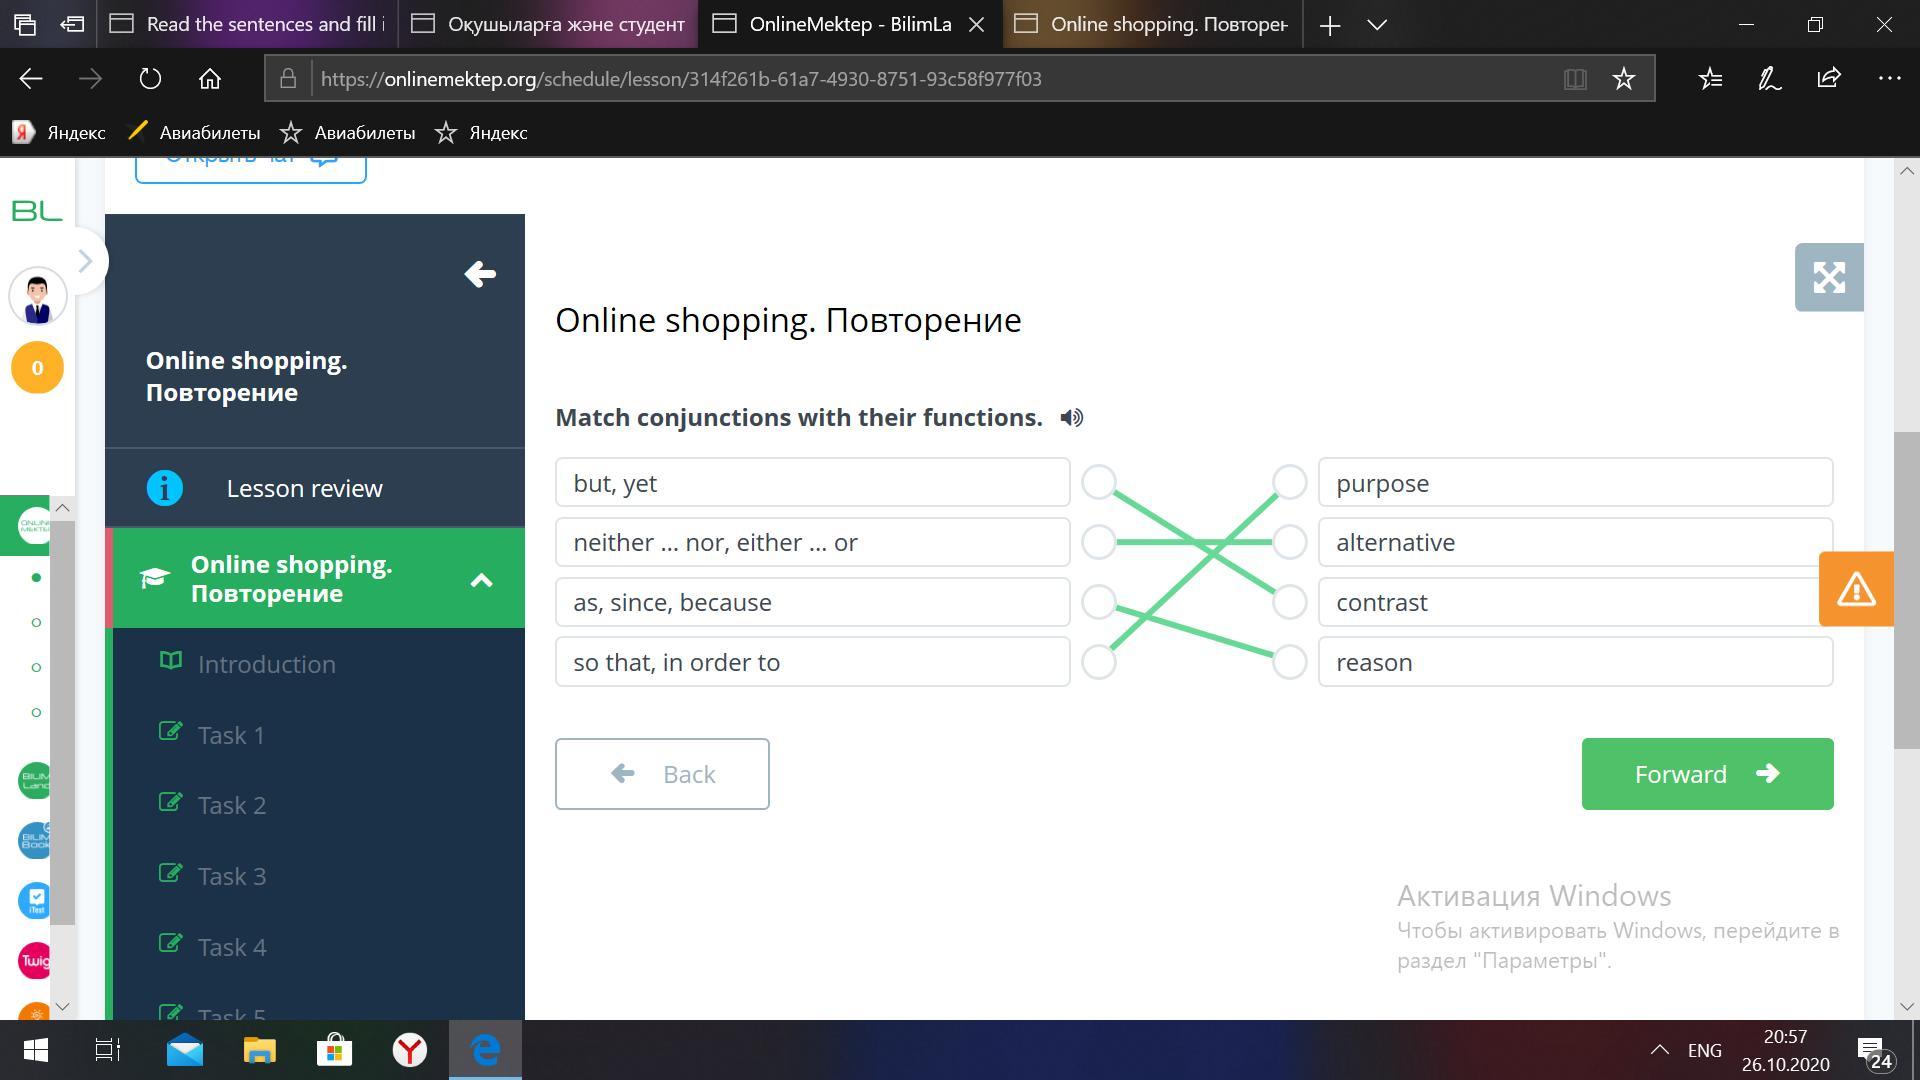Click the page's vertical scrollbar thumb

[1906, 590]
